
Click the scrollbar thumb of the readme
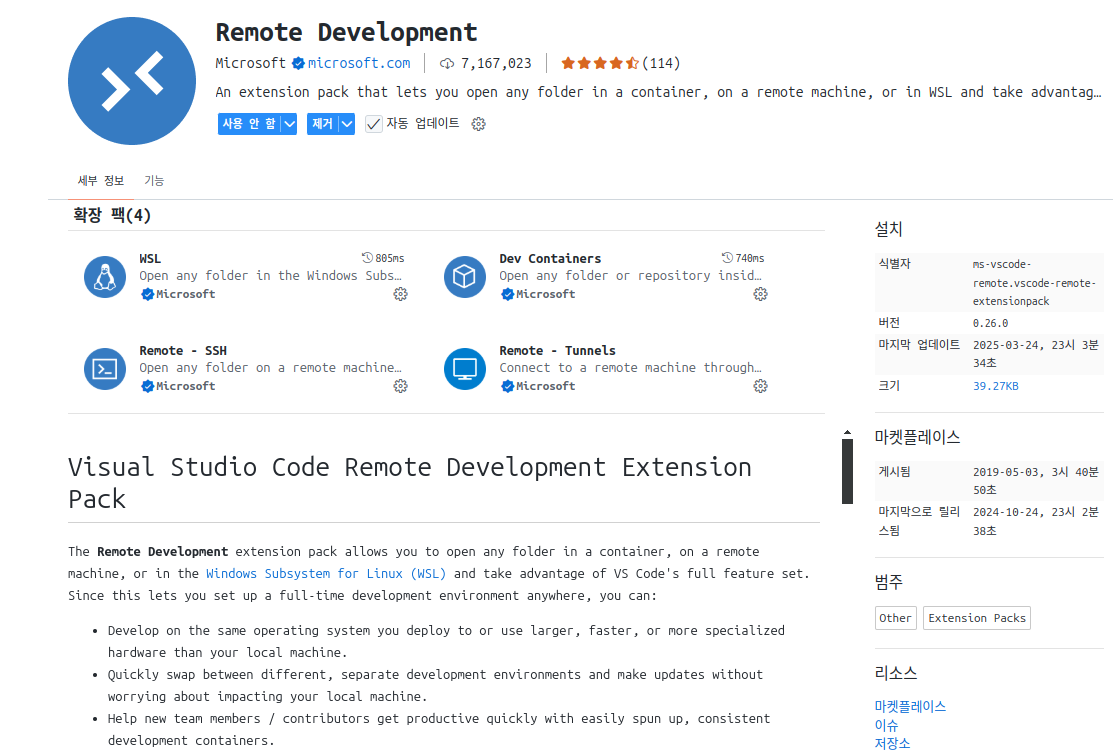tap(847, 472)
